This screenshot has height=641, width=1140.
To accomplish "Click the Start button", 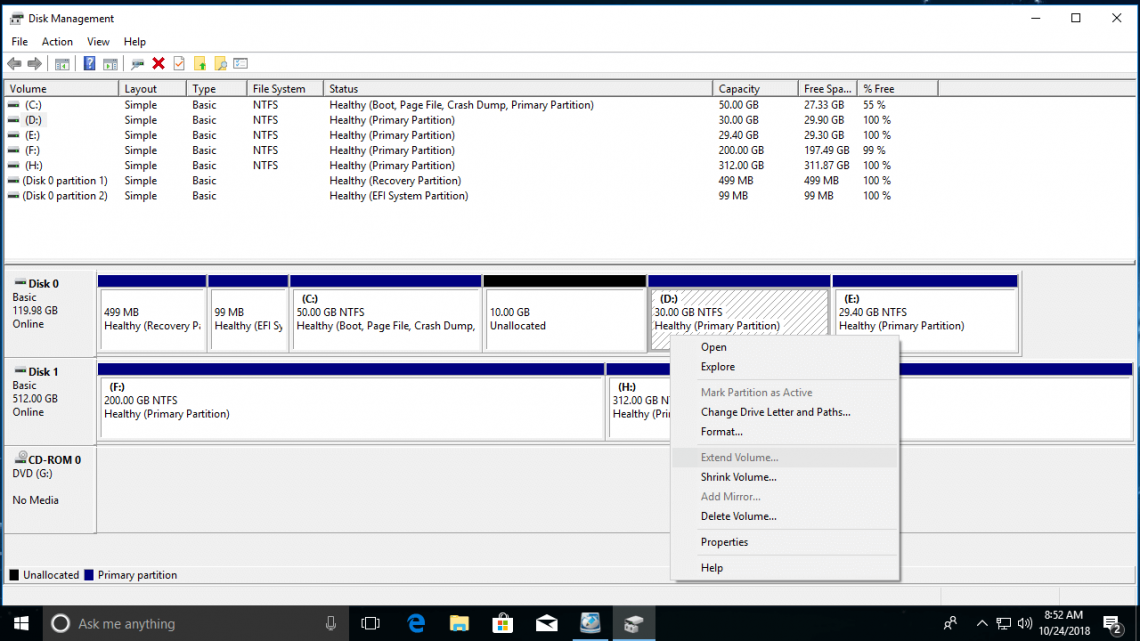I will (20, 623).
